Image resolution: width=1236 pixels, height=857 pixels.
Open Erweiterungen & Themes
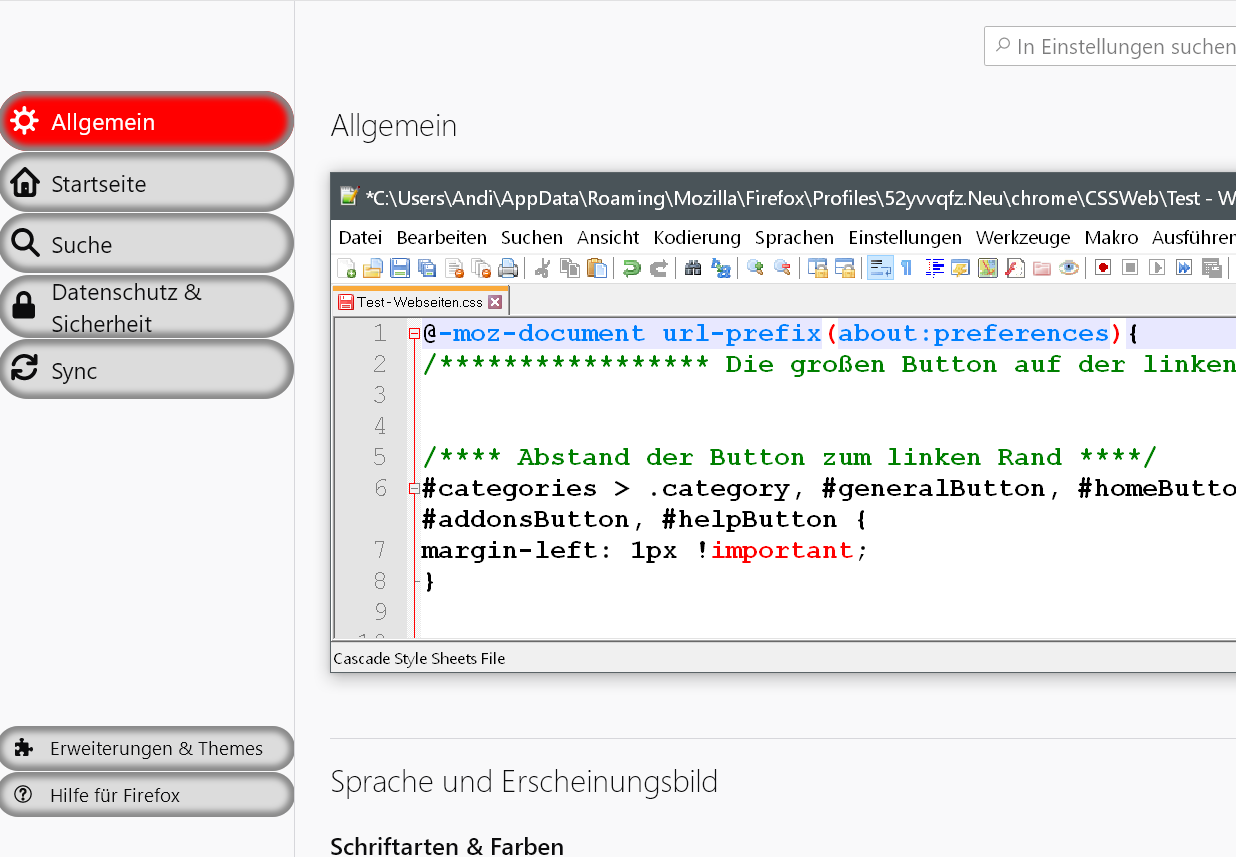coord(146,748)
